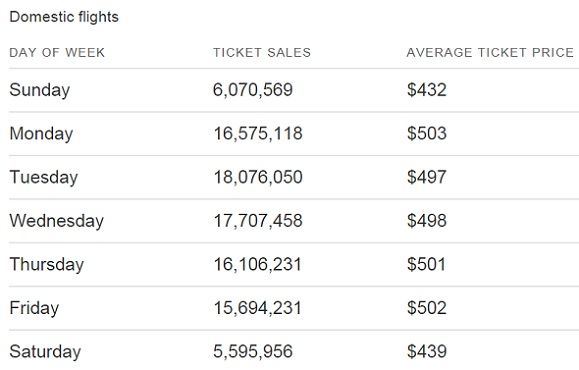Screen dimensions: 579x370
Task: Select the Wednesday row label
Action: (x=56, y=221)
